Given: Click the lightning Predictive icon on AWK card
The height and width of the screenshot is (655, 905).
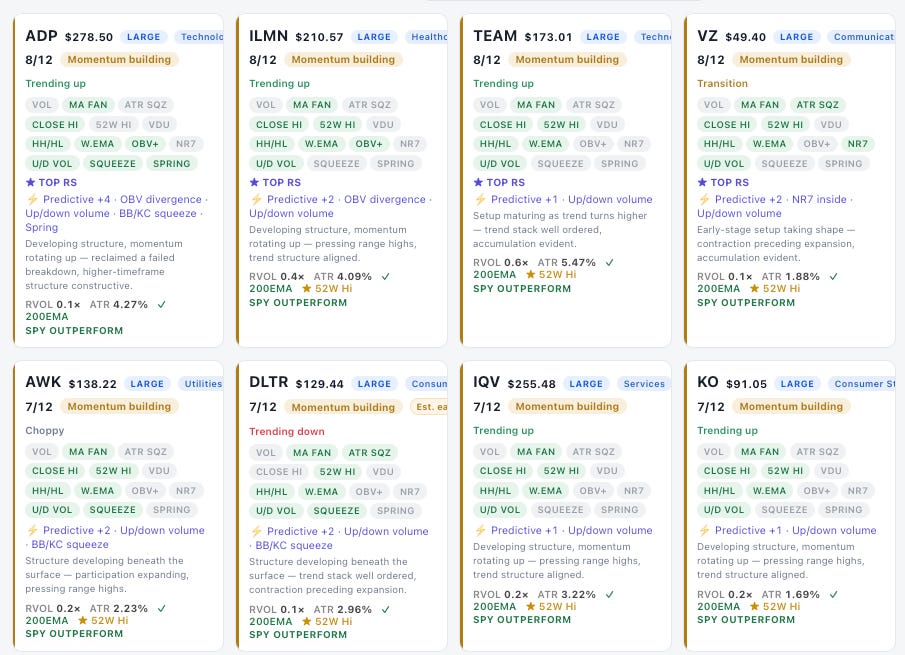Looking at the screenshot, I should [x=32, y=530].
